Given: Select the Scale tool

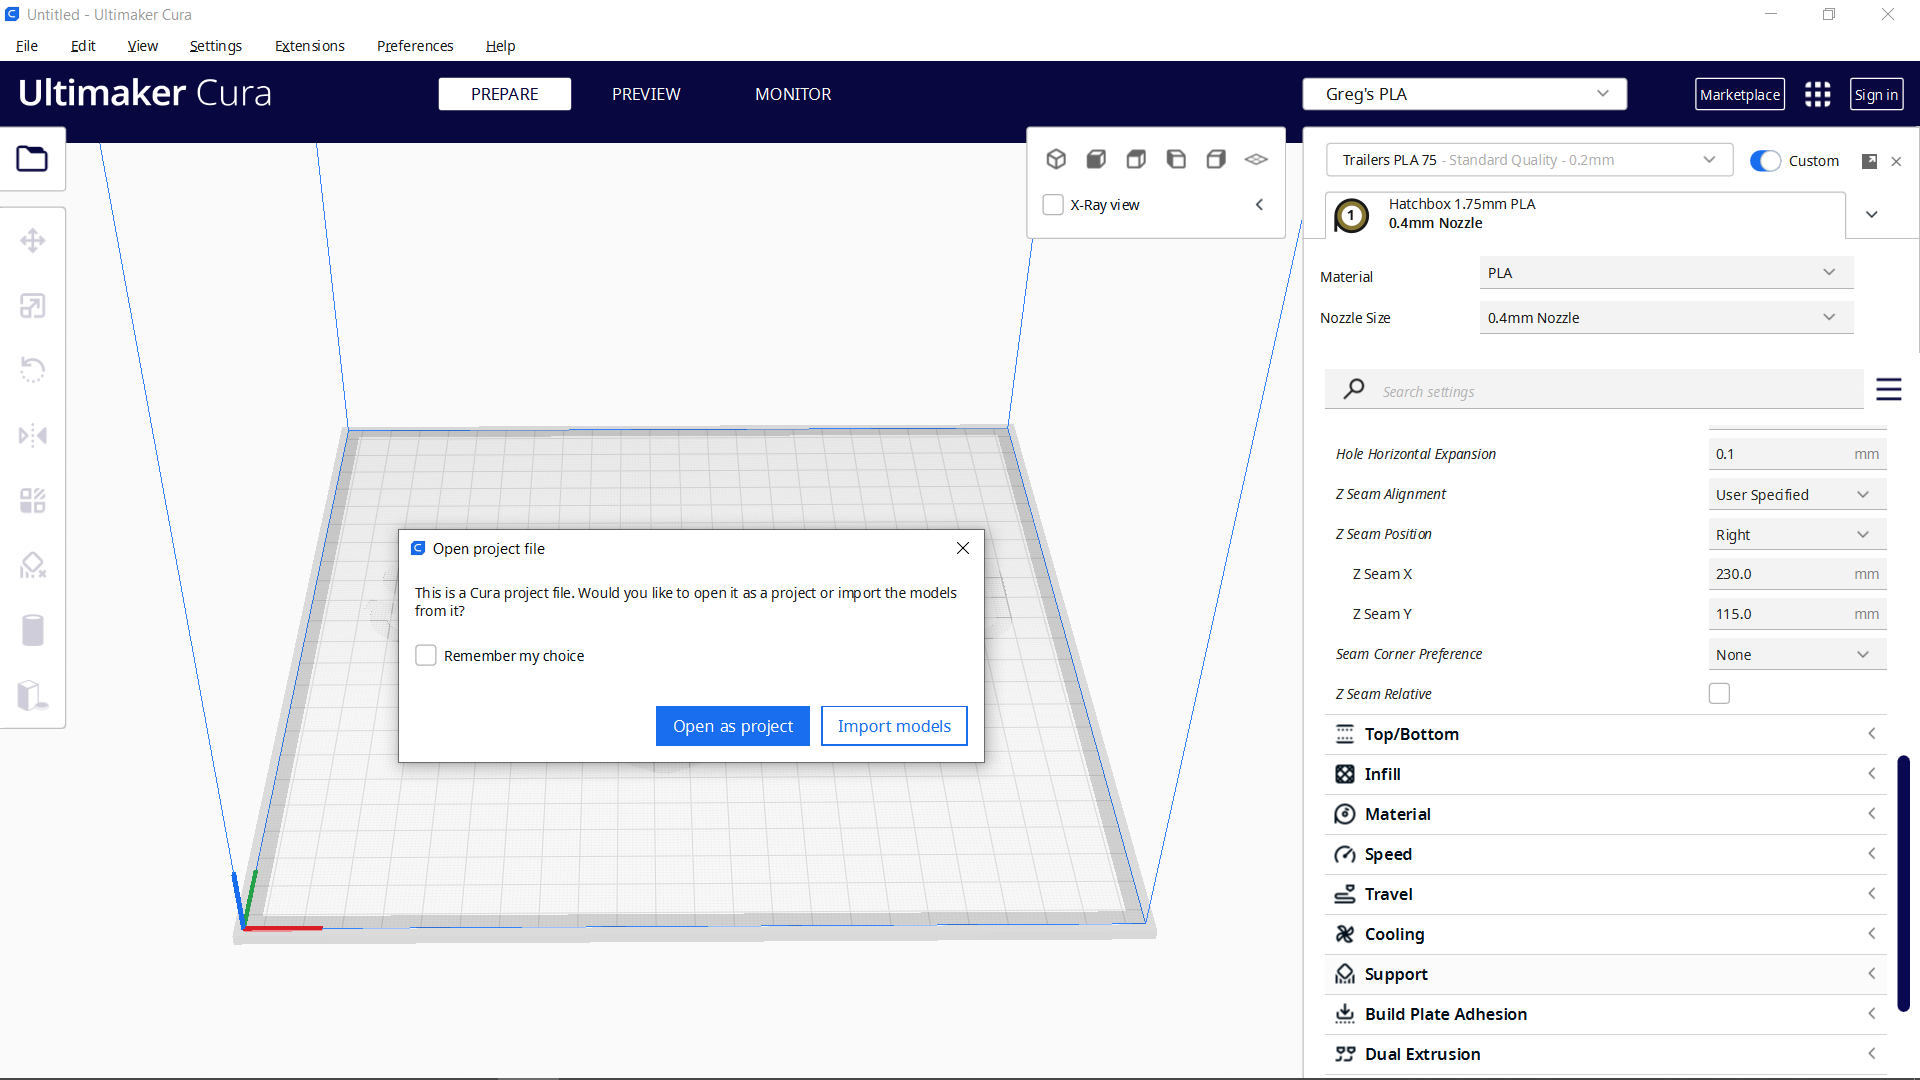Looking at the screenshot, I should 33,306.
